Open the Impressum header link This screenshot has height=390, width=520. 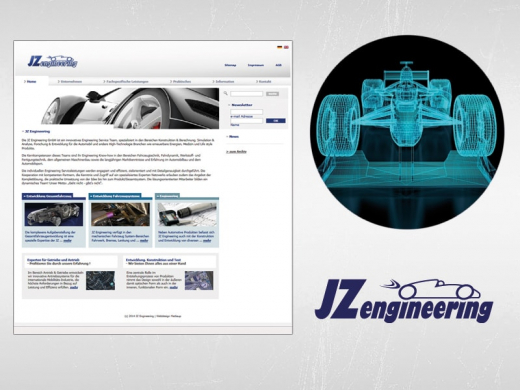pos(256,65)
